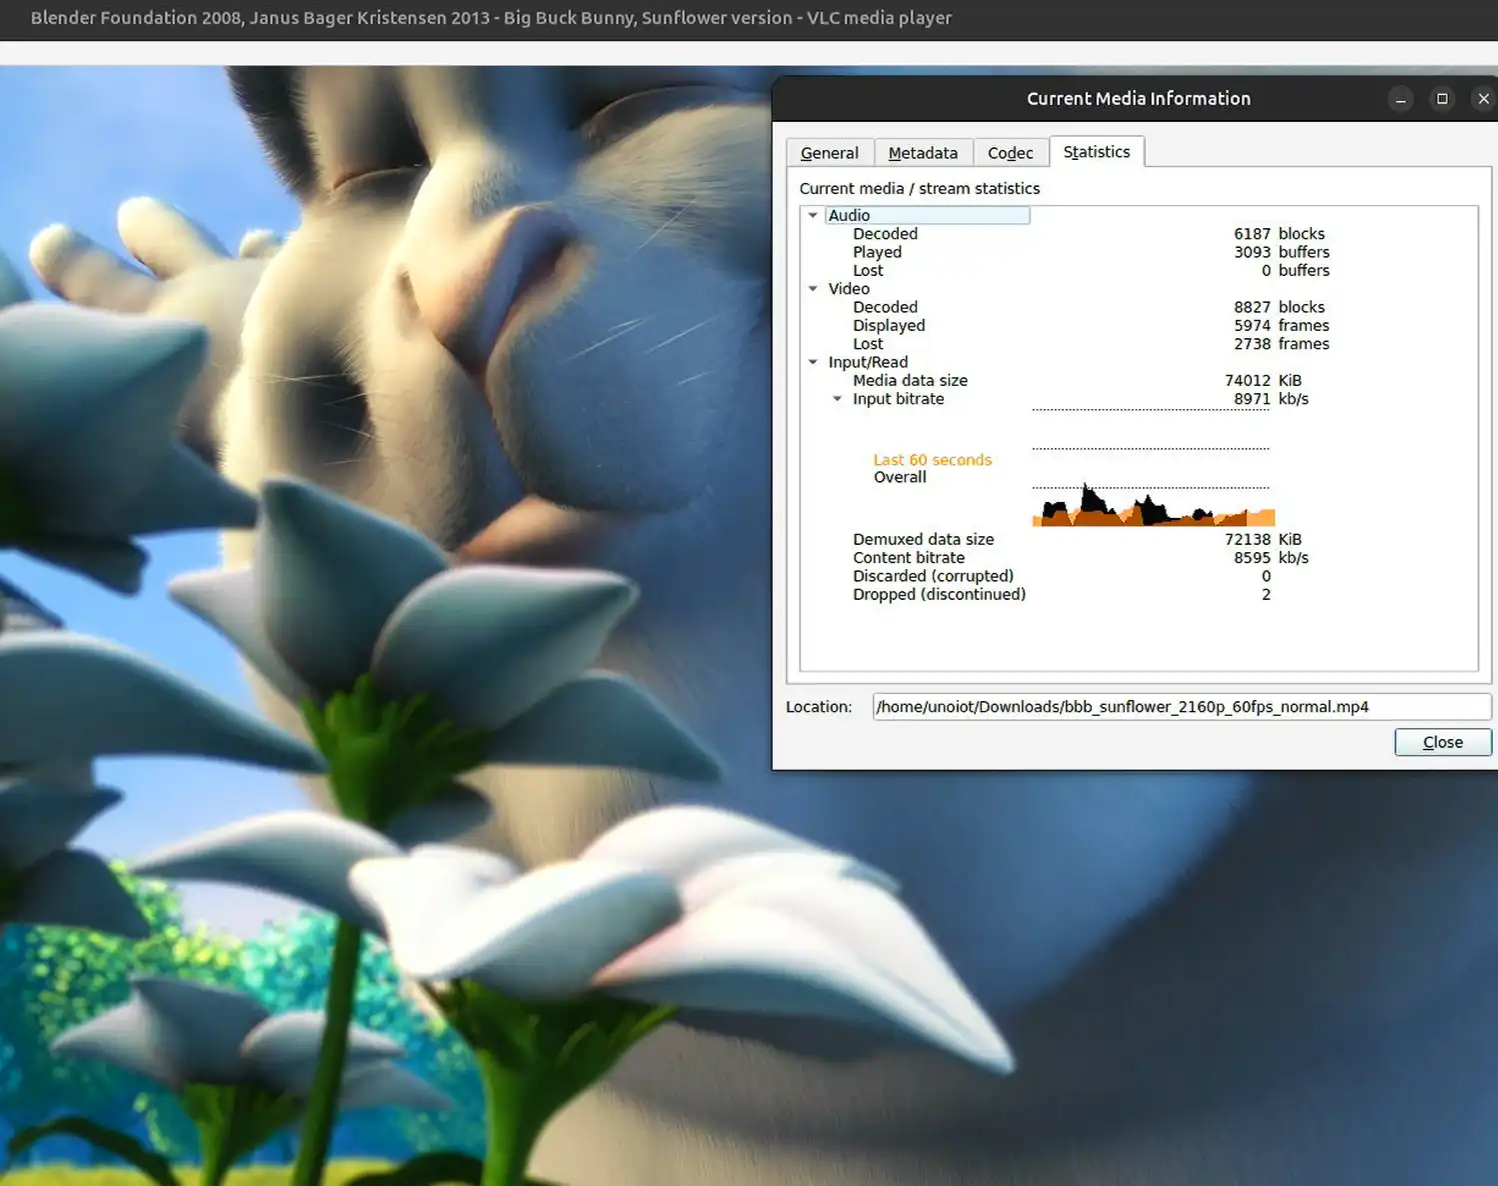Click the 74012 KiB media data value

[1263, 380]
